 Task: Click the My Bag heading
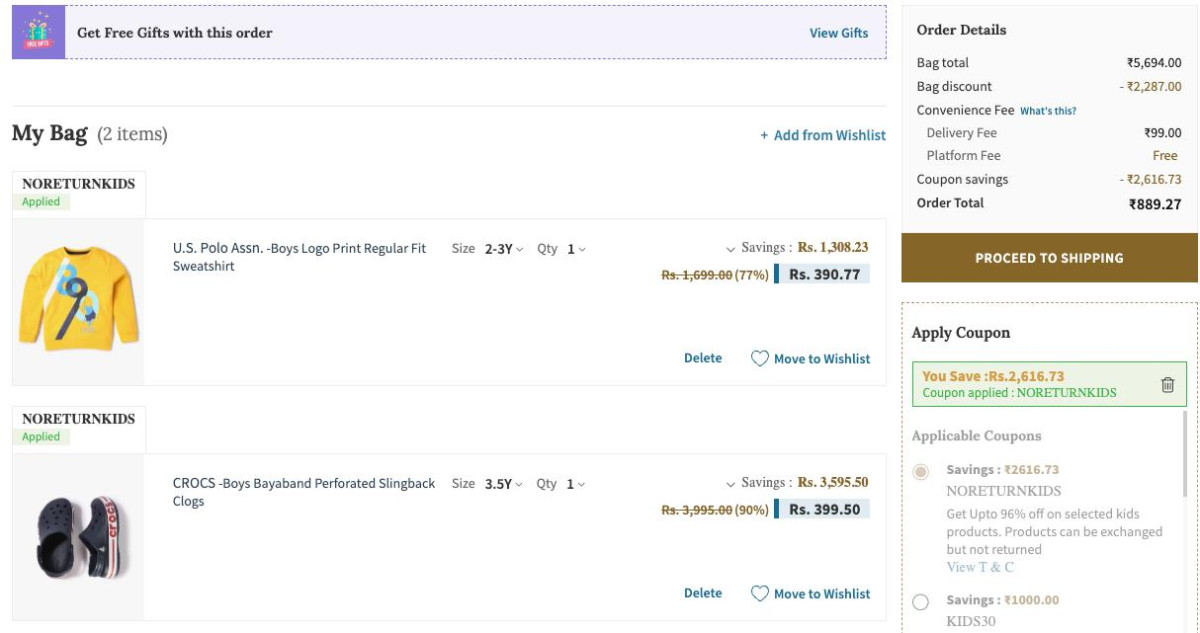[x=50, y=133]
